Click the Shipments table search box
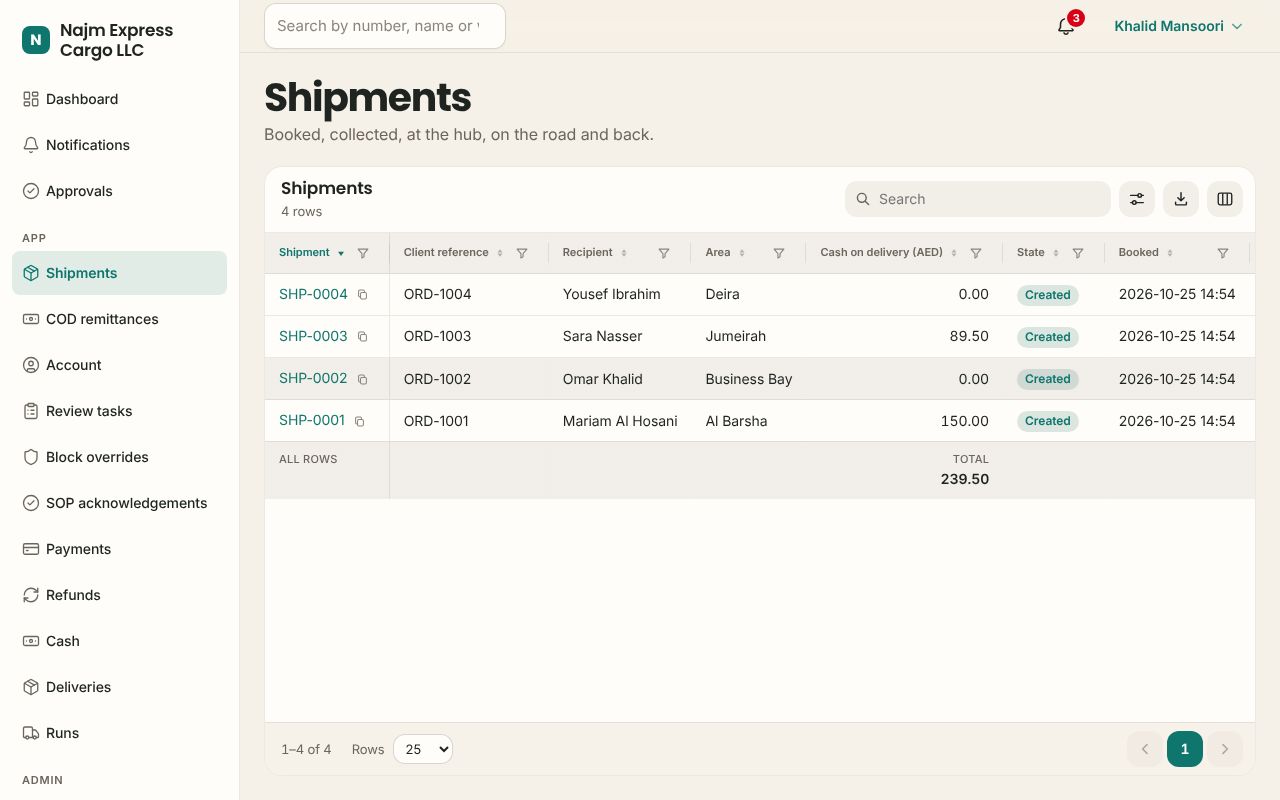The image size is (1280, 800). pos(978,199)
